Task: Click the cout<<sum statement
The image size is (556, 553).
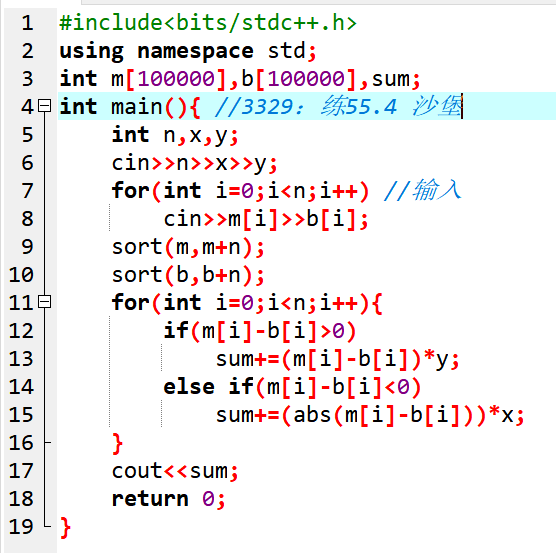Action: [175, 471]
